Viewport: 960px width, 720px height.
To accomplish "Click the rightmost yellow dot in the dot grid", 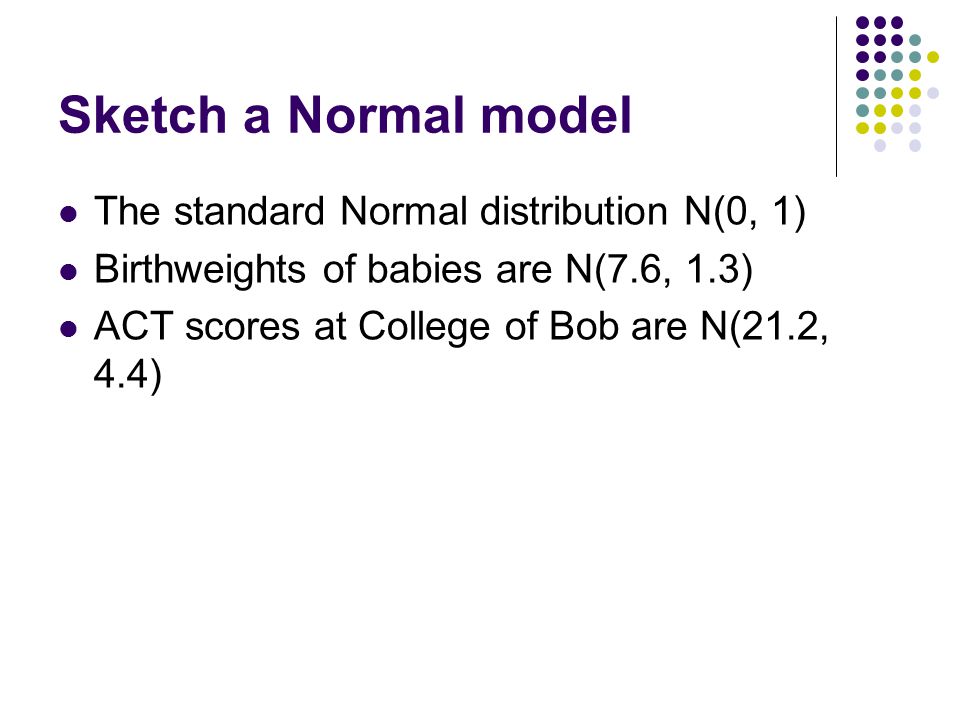I will [x=932, y=58].
